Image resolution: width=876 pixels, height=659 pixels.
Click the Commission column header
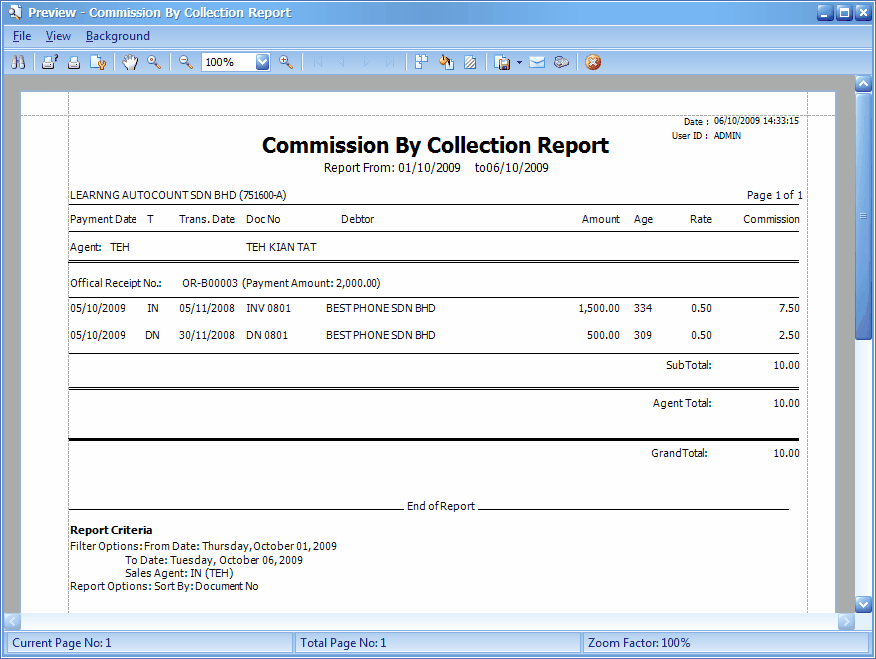(x=771, y=219)
